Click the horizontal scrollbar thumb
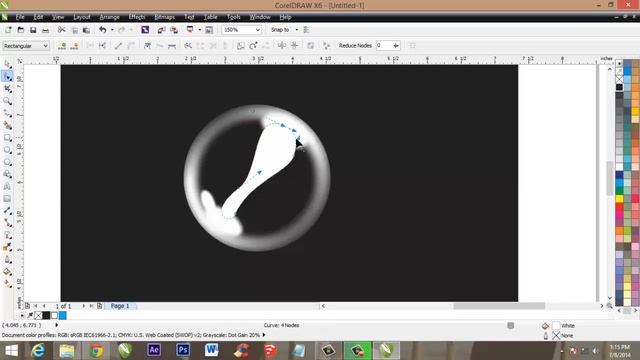640x360 pixels. pyautogui.click(x=499, y=306)
